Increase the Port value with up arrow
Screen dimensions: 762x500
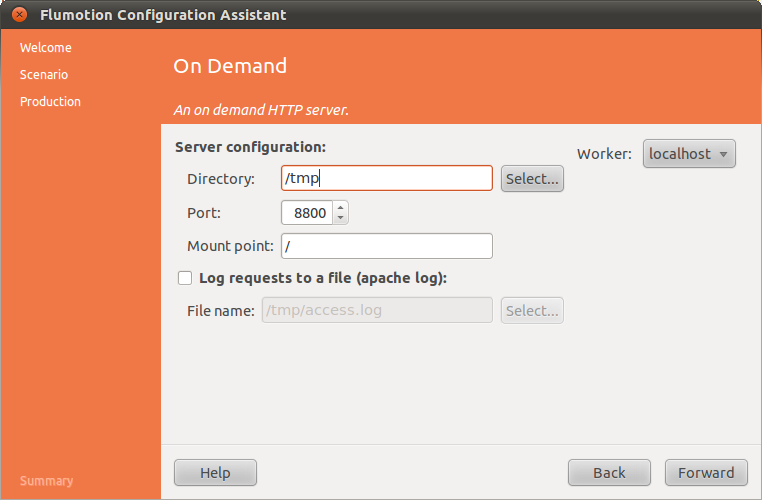[341, 208]
